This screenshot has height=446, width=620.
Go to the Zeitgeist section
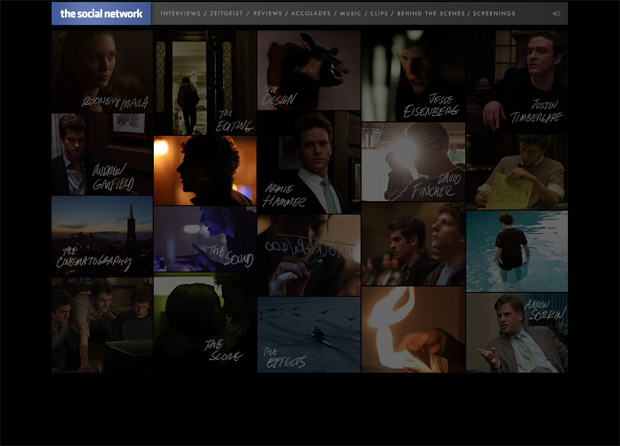226,13
